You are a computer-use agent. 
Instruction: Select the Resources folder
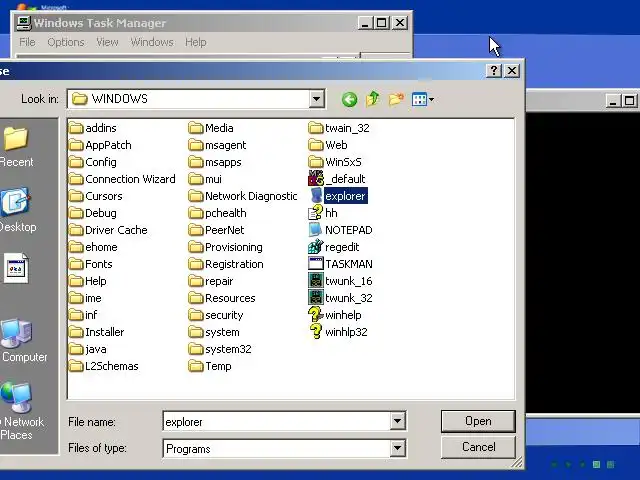coord(222,298)
